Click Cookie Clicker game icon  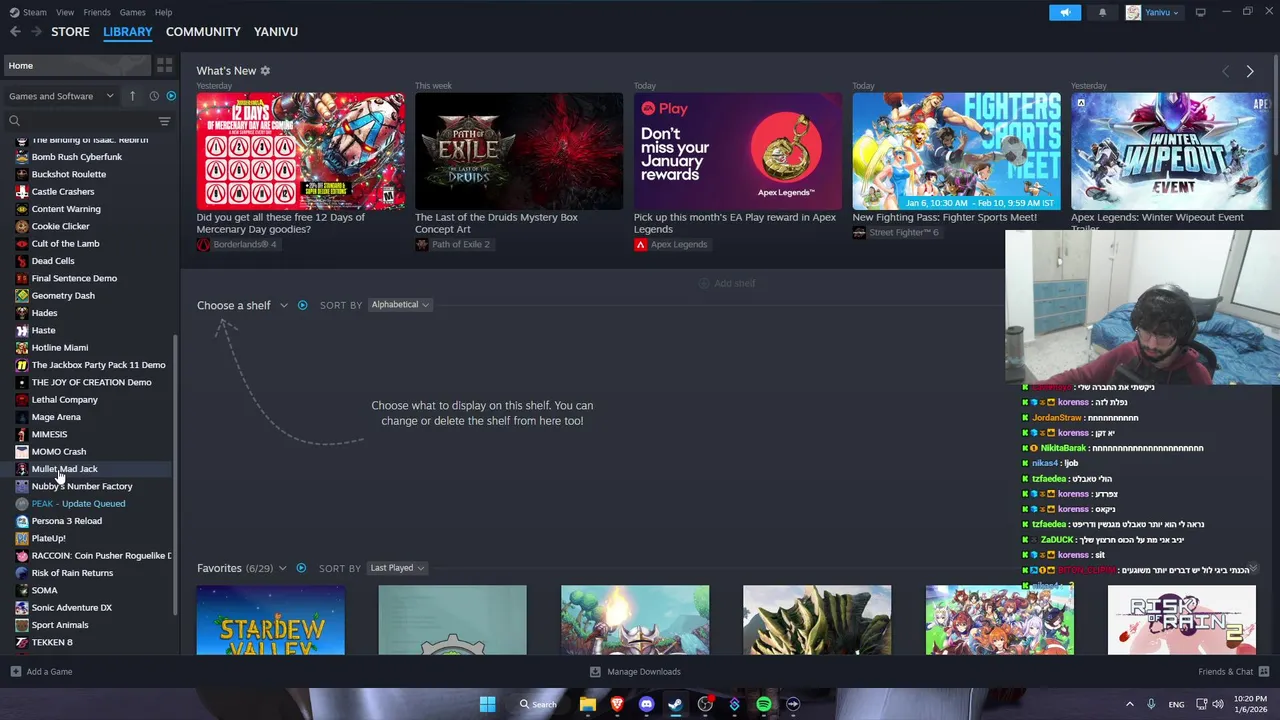click(x=22, y=226)
